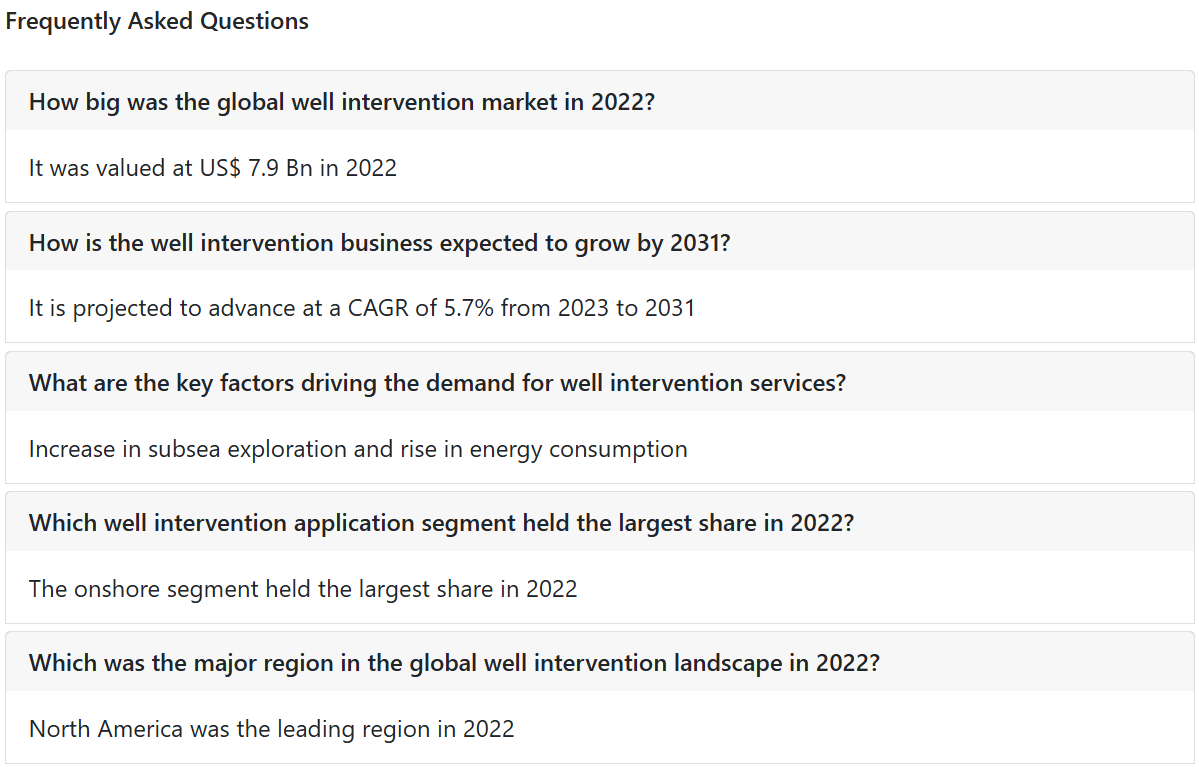This screenshot has height=767, width=1199.
Task: Click the answer 'Increase in subsea exploration' text
Action: (x=358, y=449)
